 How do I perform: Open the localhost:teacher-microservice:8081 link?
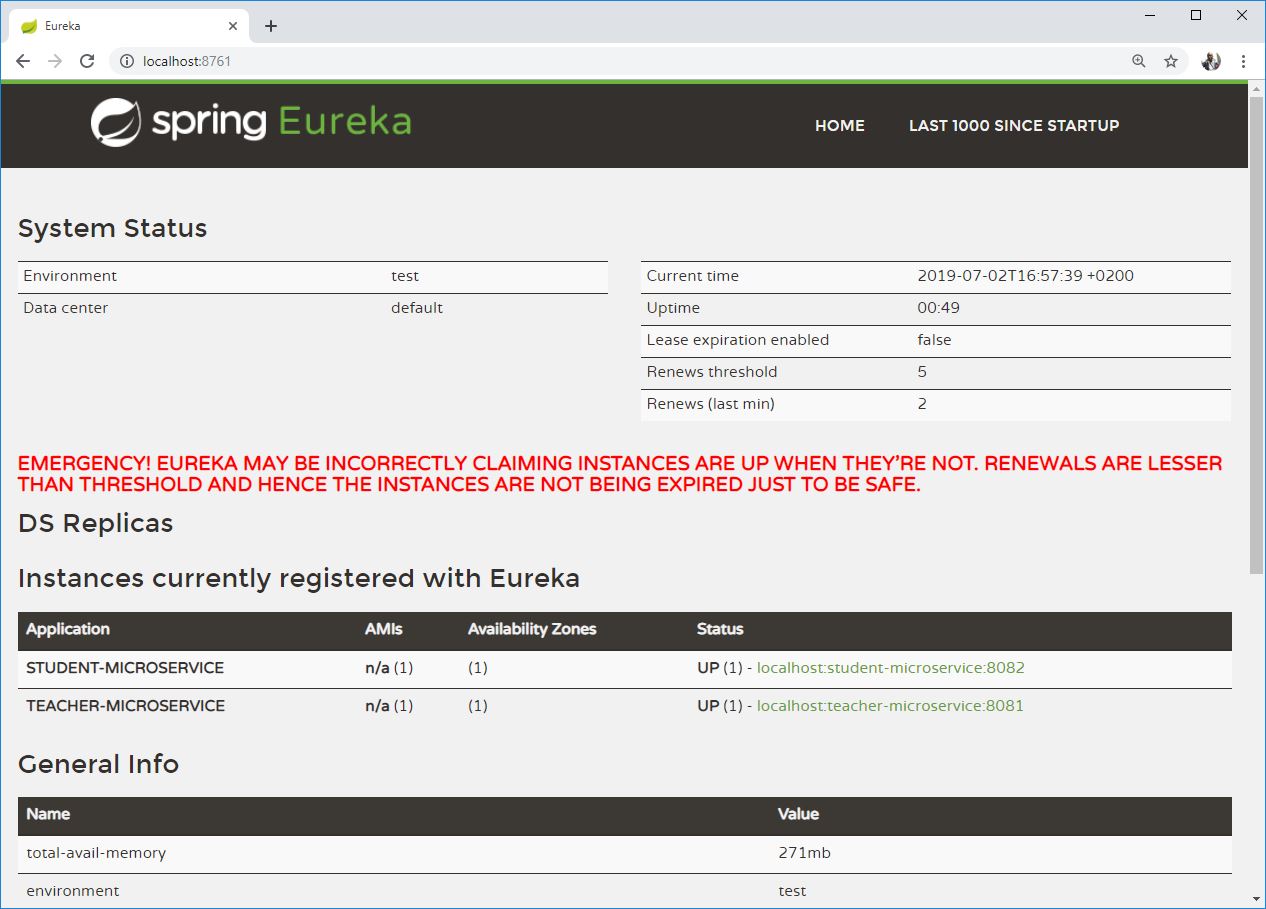point(890,706)
